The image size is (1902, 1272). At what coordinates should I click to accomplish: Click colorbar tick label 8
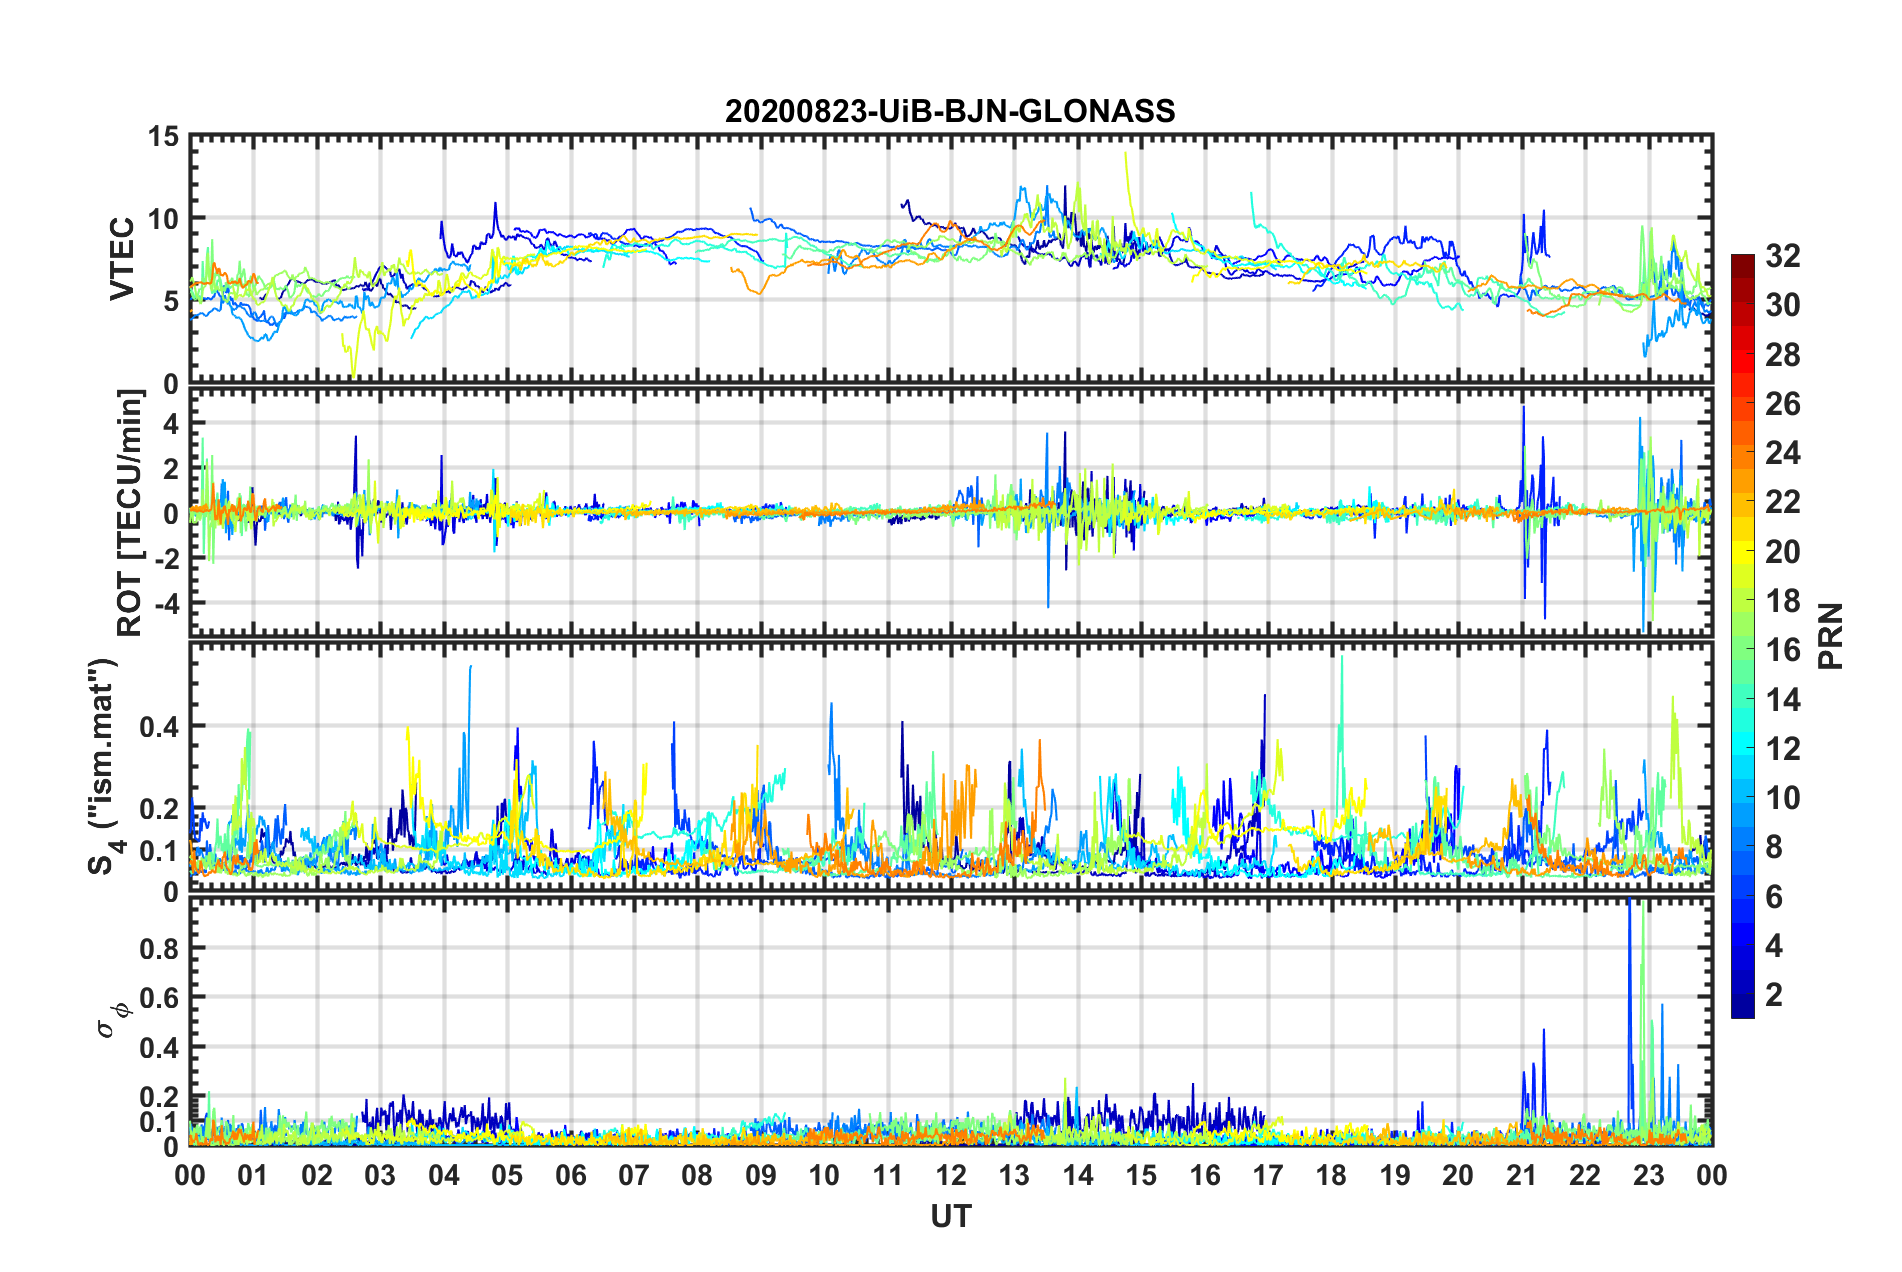pos(1774,847)
